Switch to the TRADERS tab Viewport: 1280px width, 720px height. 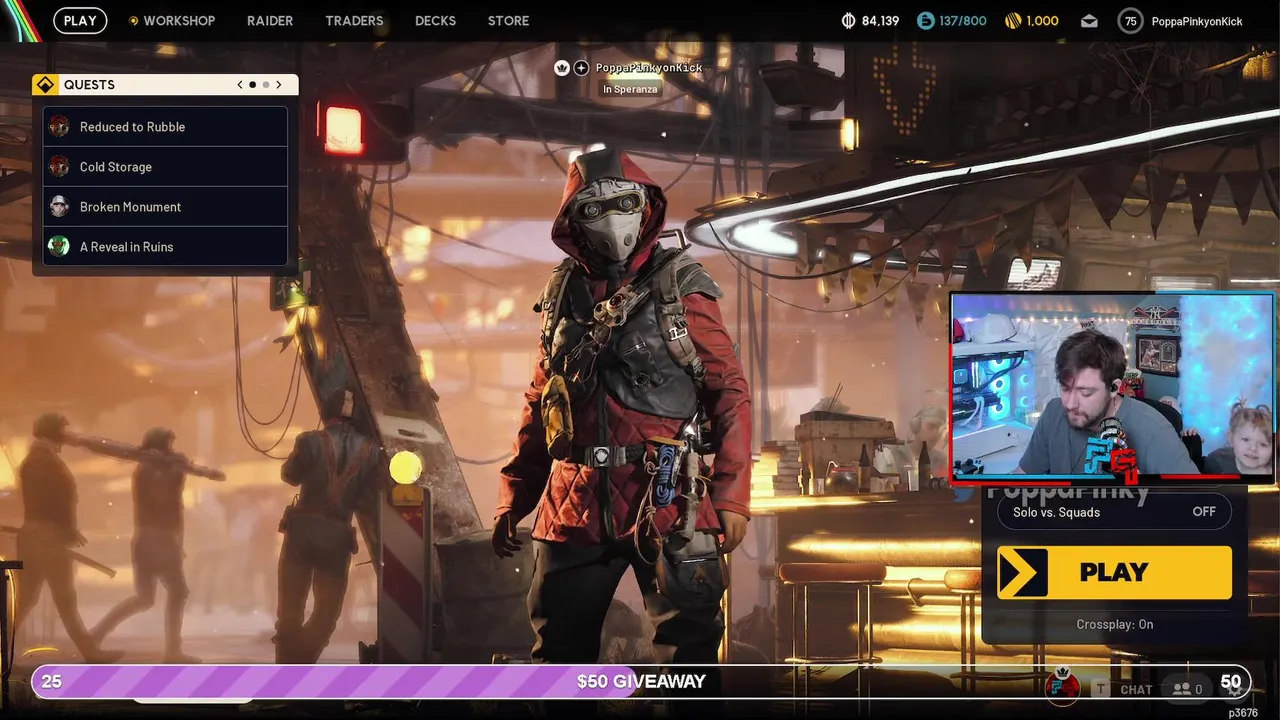[354, 20]
